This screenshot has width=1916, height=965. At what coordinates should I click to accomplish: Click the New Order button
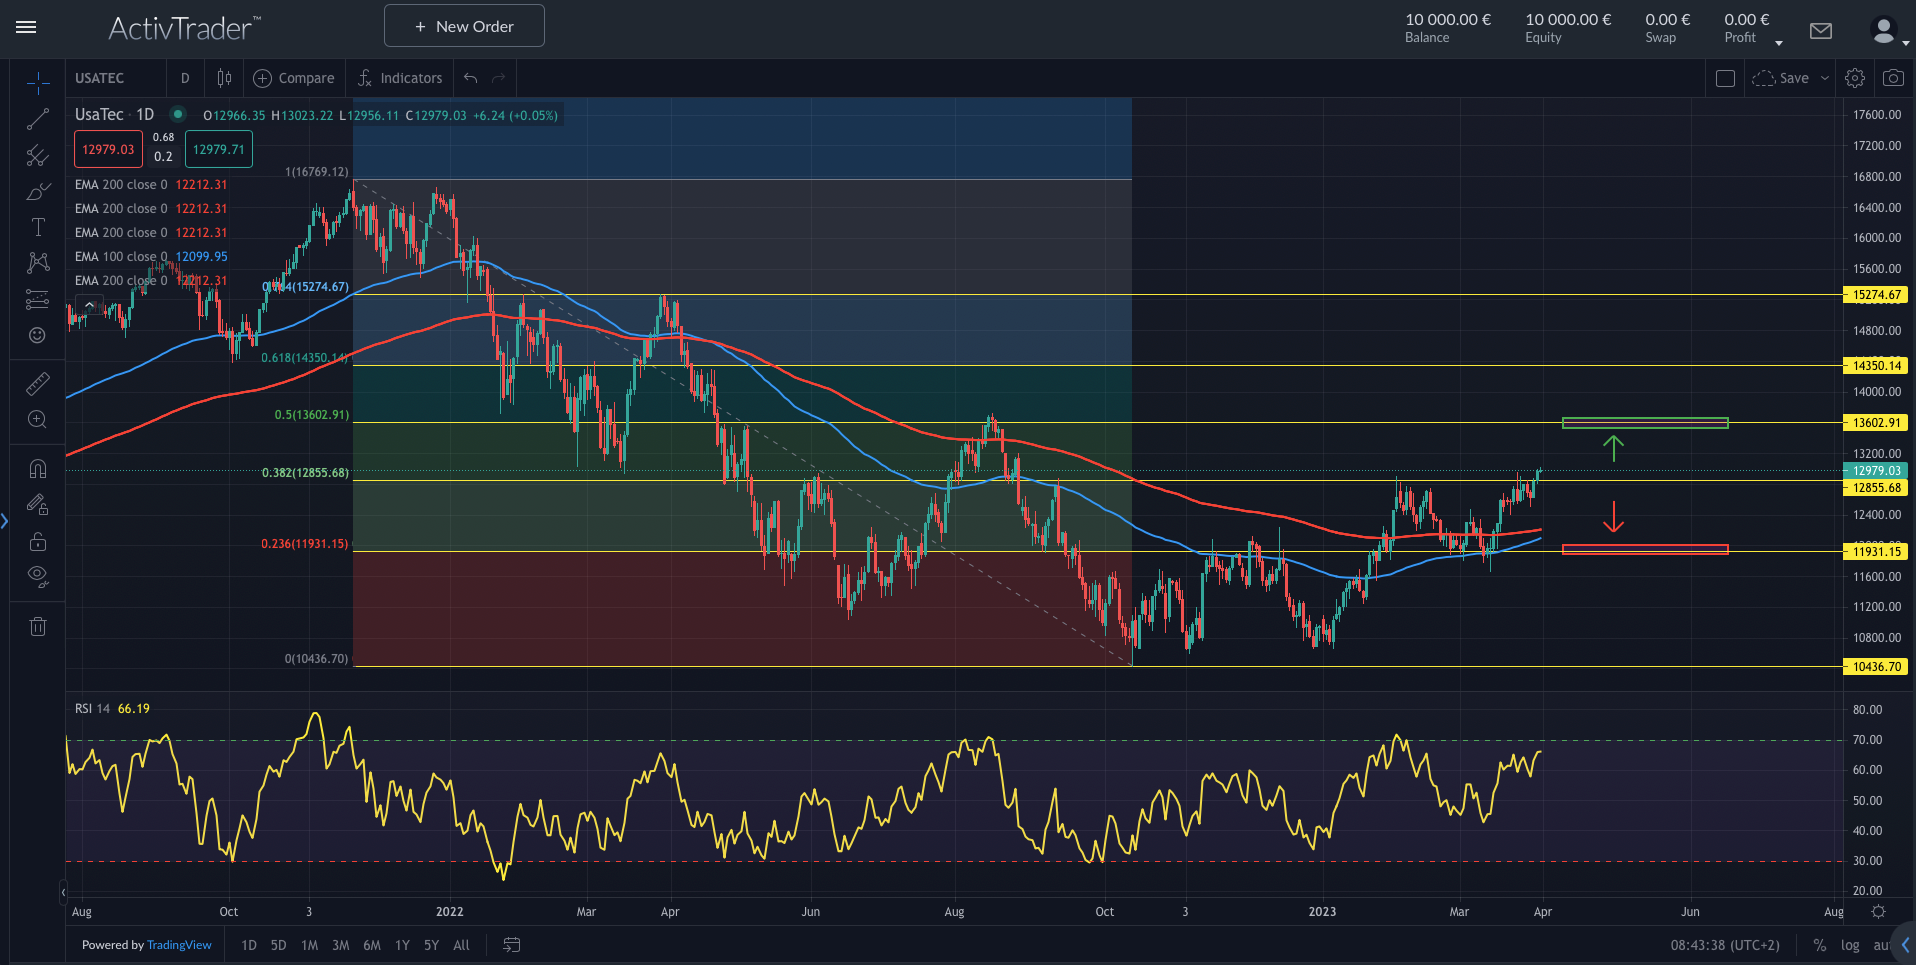click(x=463, y=25)
